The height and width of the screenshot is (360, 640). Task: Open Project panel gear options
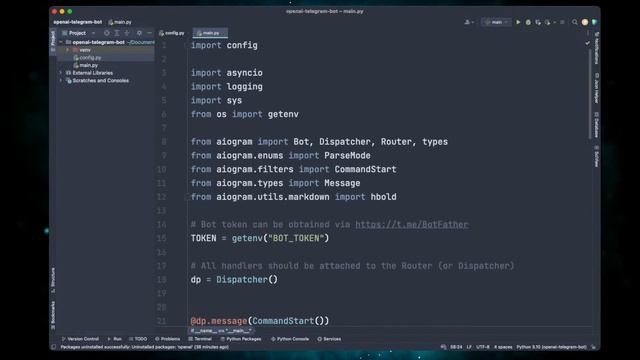tap(139, 33)
